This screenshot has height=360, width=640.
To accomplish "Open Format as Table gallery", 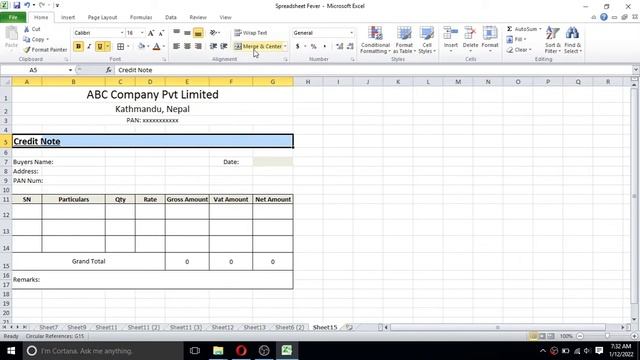I will [x=404, y=40].
